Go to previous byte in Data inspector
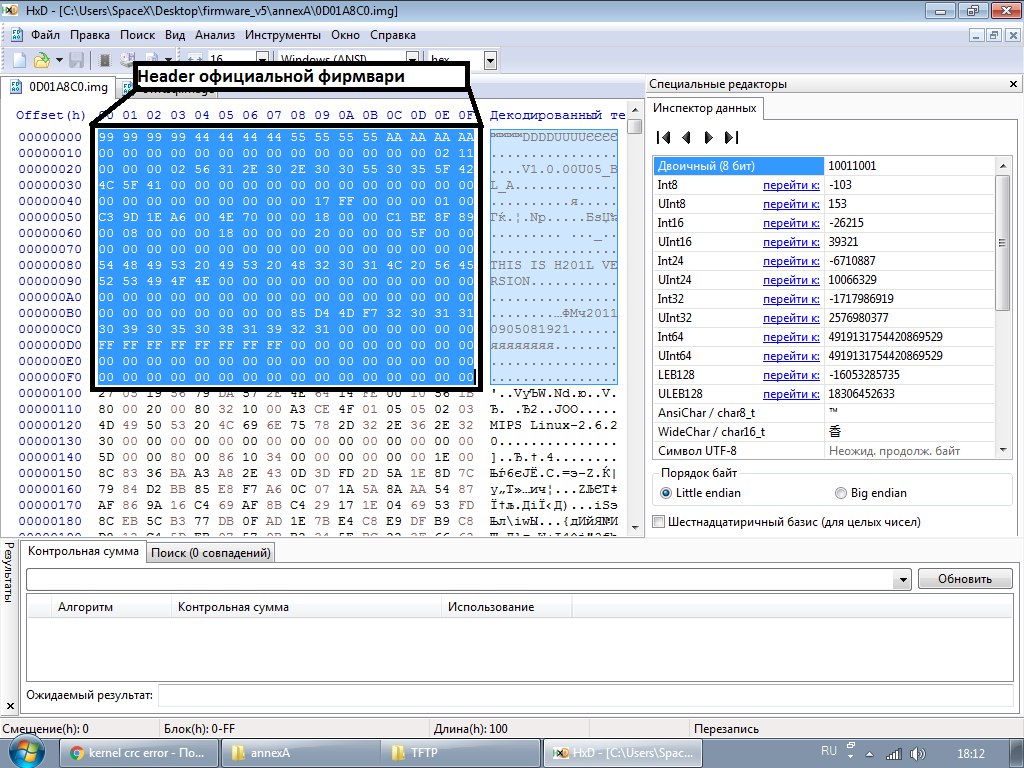This screenshot has width=1024, height=768. (x=686, y=137)
